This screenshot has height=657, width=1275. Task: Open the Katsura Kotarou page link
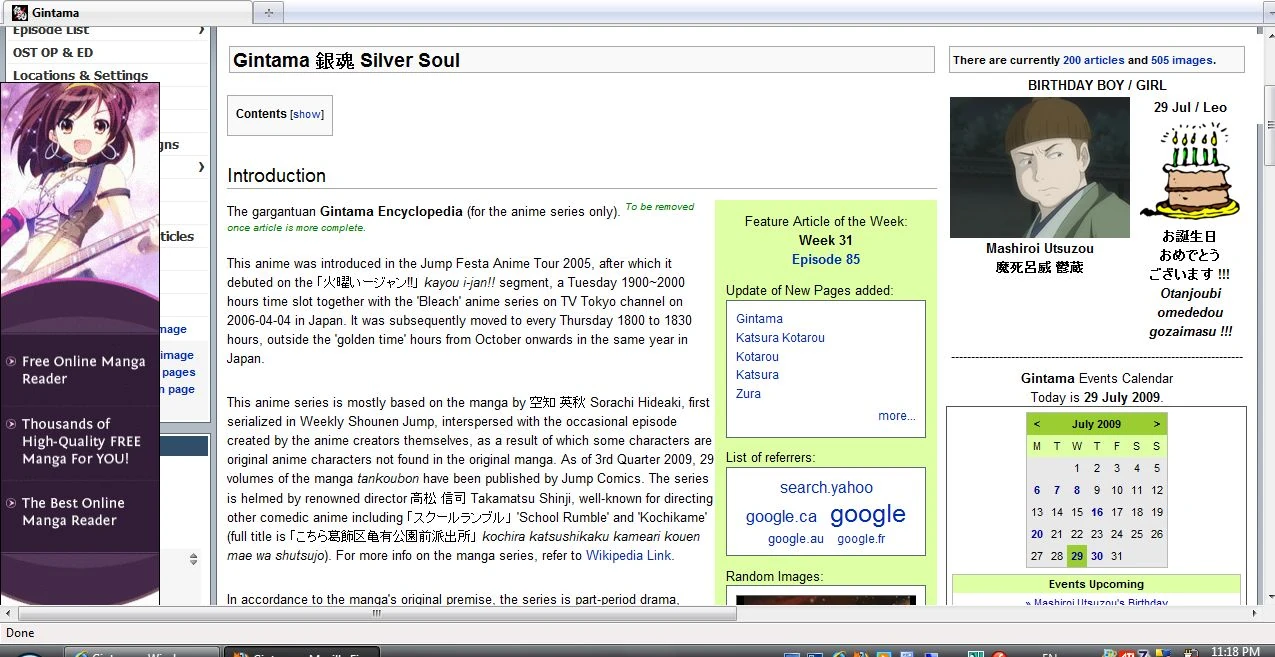[780, 338]
